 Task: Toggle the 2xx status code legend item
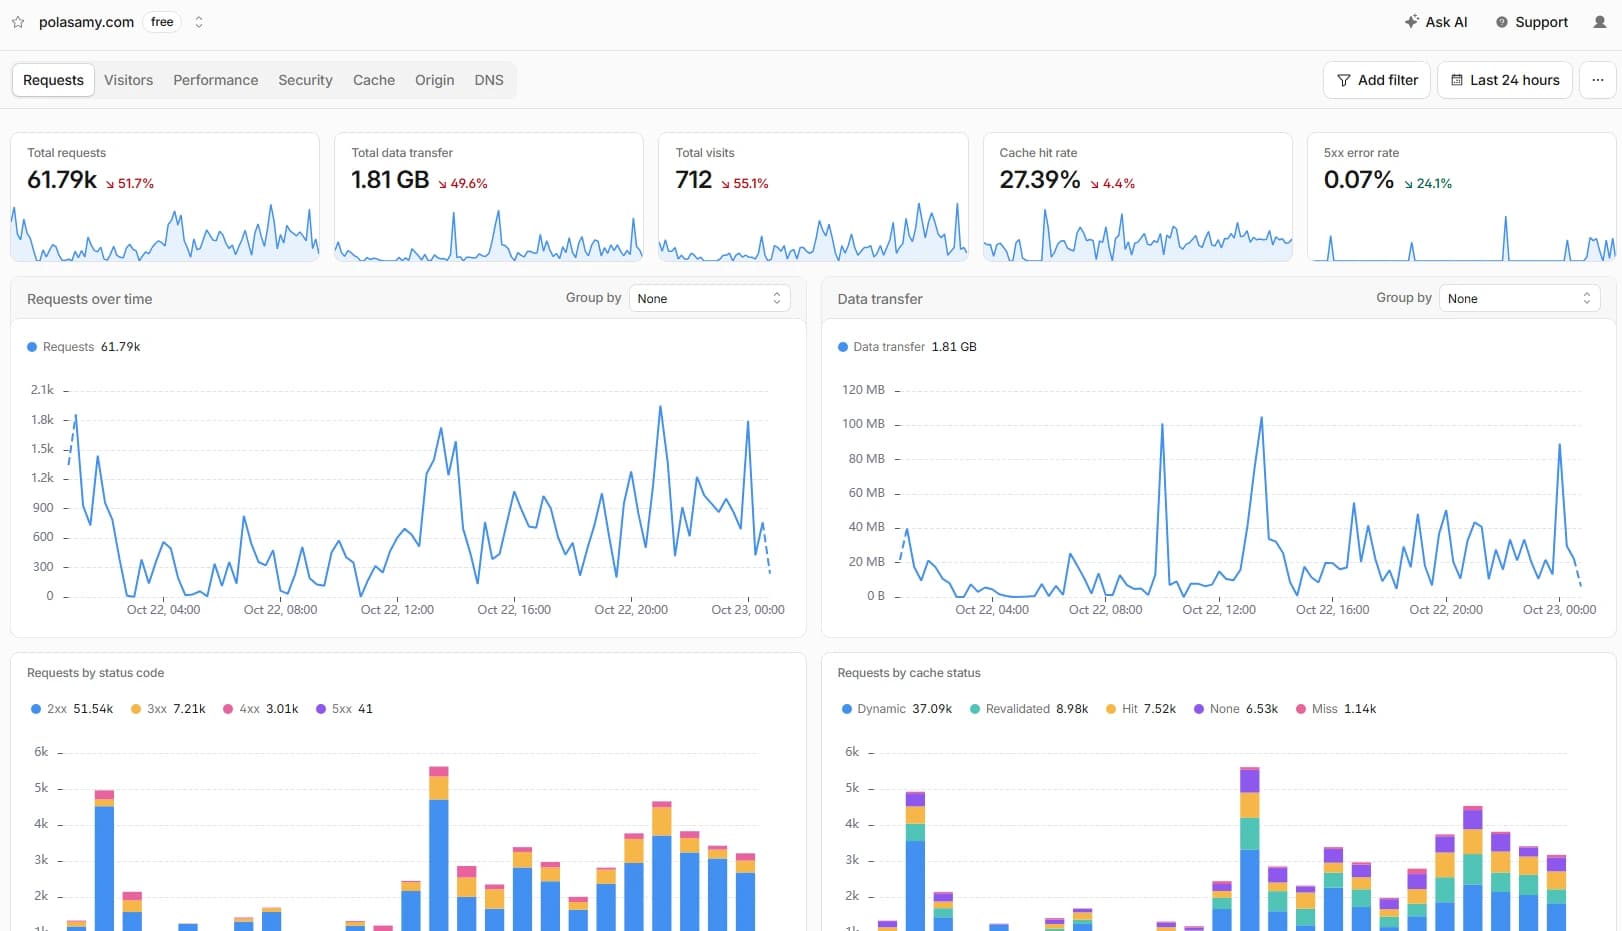[72, 709]
